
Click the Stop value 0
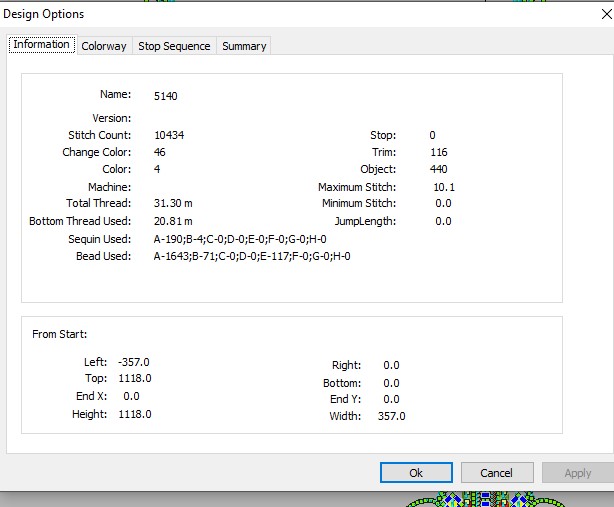tap(432, 135)
